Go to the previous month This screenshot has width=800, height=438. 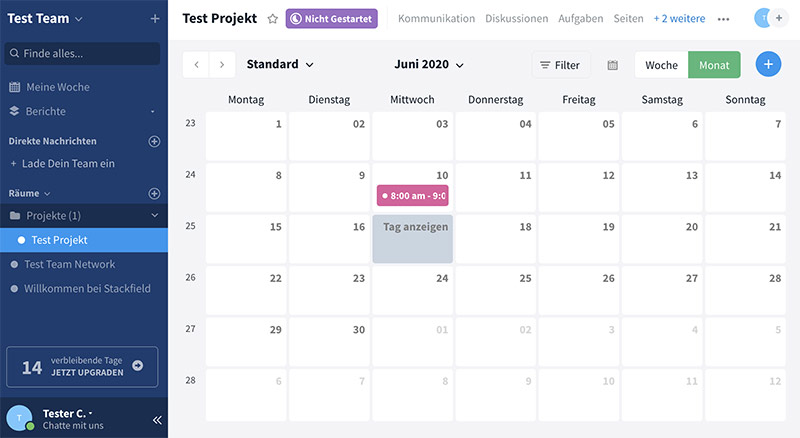pos(196,65)
